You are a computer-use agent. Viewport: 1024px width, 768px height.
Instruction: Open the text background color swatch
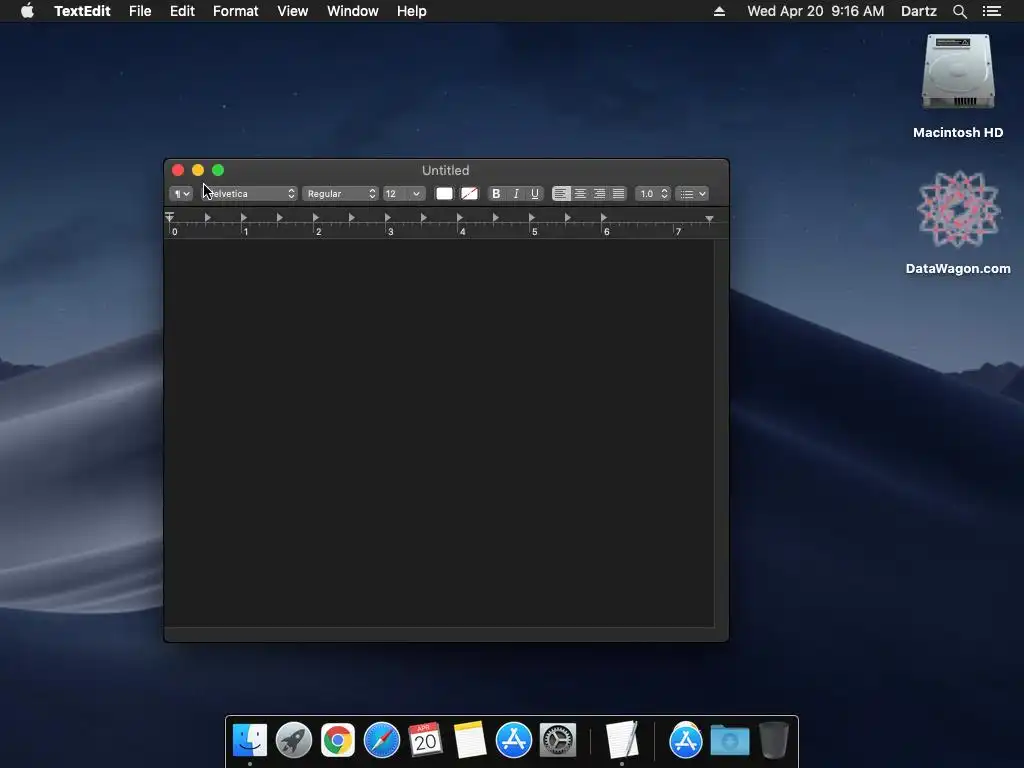click(469, 194)
